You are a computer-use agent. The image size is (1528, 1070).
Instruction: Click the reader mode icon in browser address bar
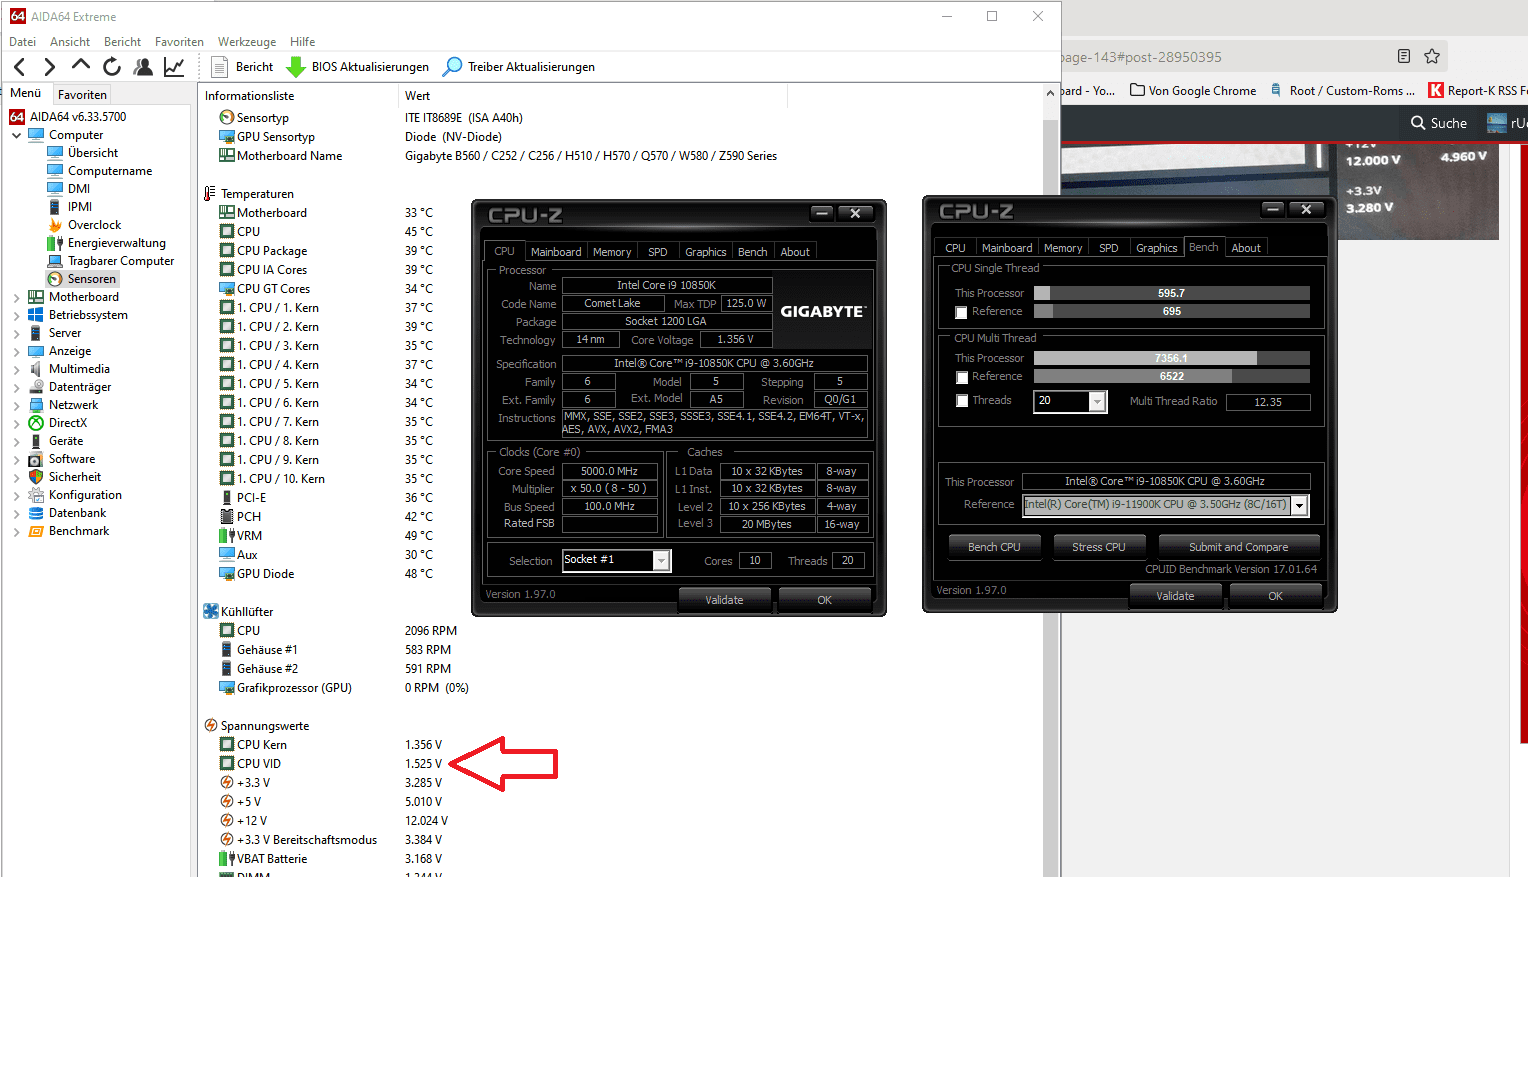(x=1404, y=56)
